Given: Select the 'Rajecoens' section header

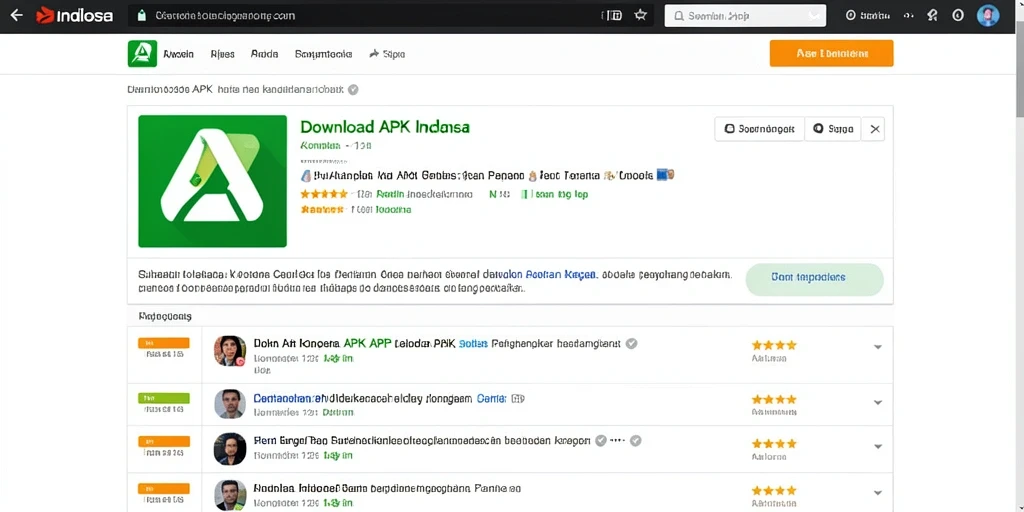Looking at the screenshot, I should pyautogui.click(x=165, y=316).
